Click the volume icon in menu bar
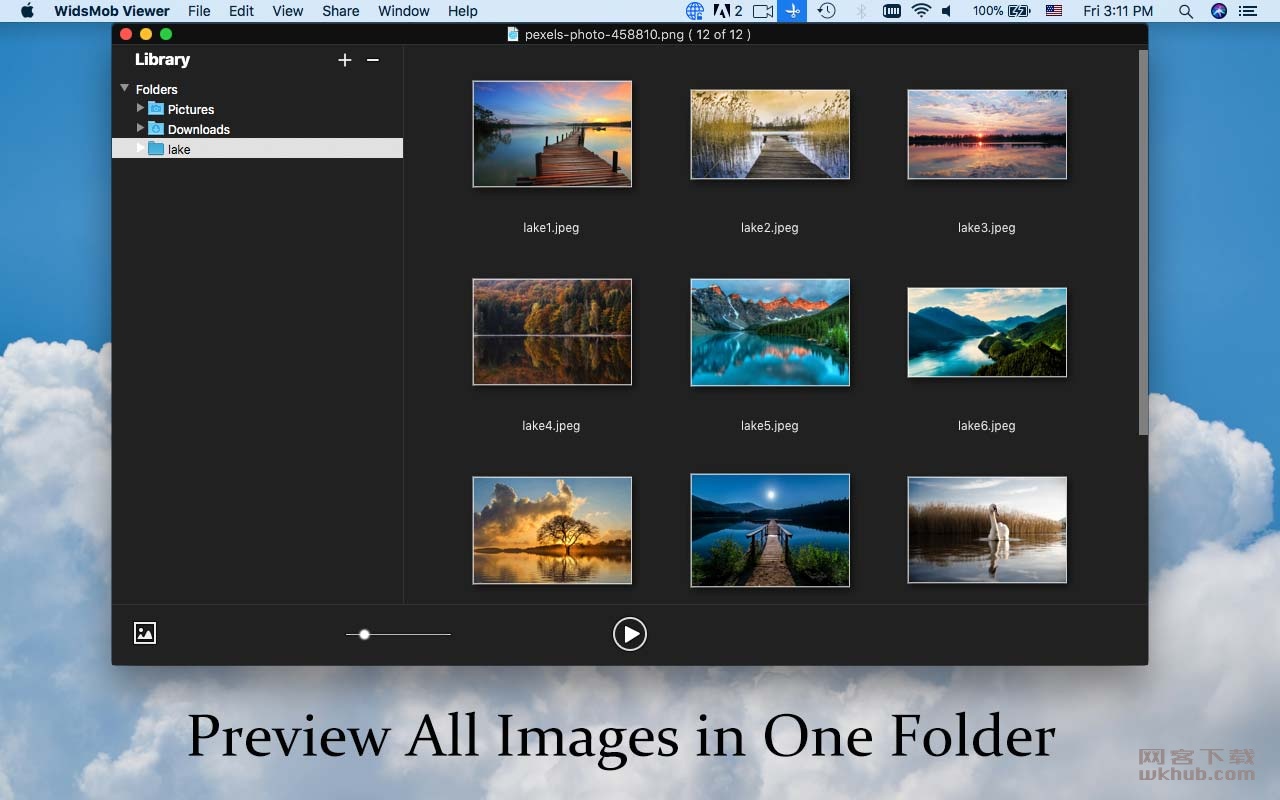Screen dimensions: 1280x800 947,11
